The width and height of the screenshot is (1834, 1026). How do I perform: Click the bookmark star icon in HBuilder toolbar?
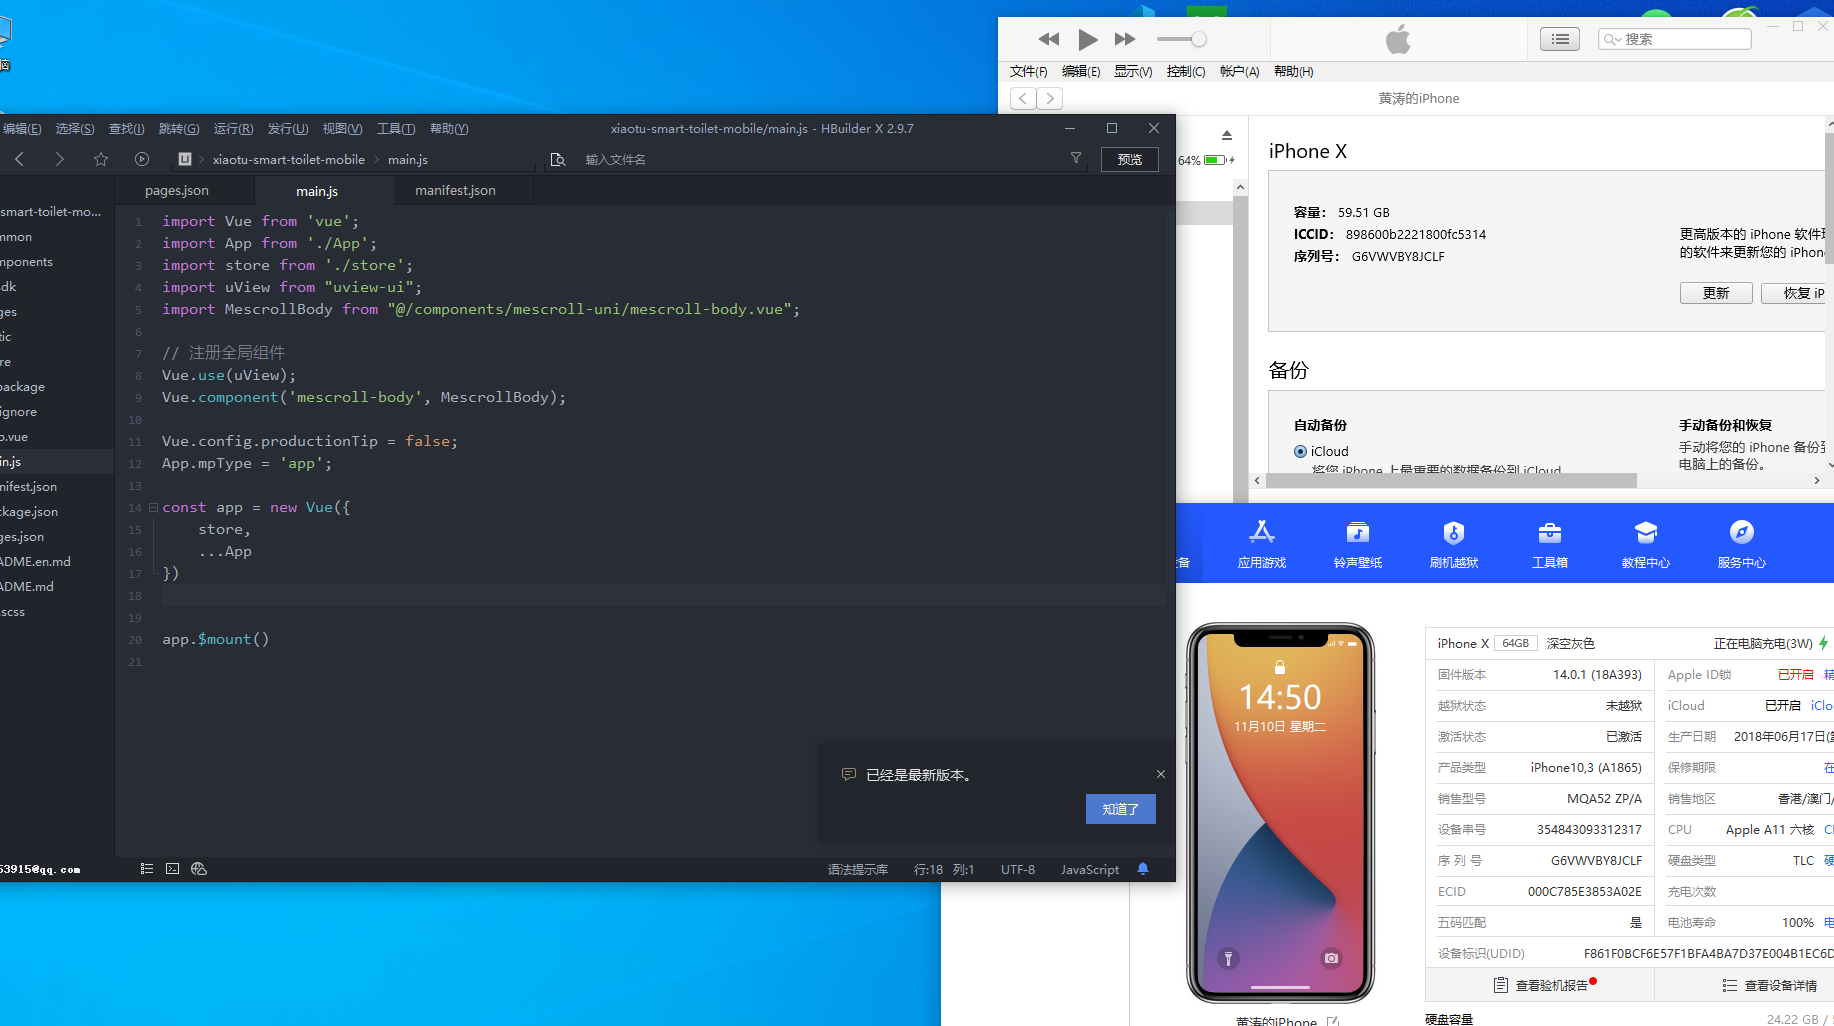click(x=101, y=159)
